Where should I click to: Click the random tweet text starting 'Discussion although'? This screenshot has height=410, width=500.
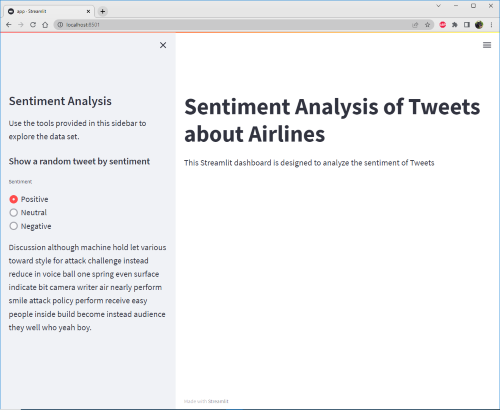[x=87, y=287]
